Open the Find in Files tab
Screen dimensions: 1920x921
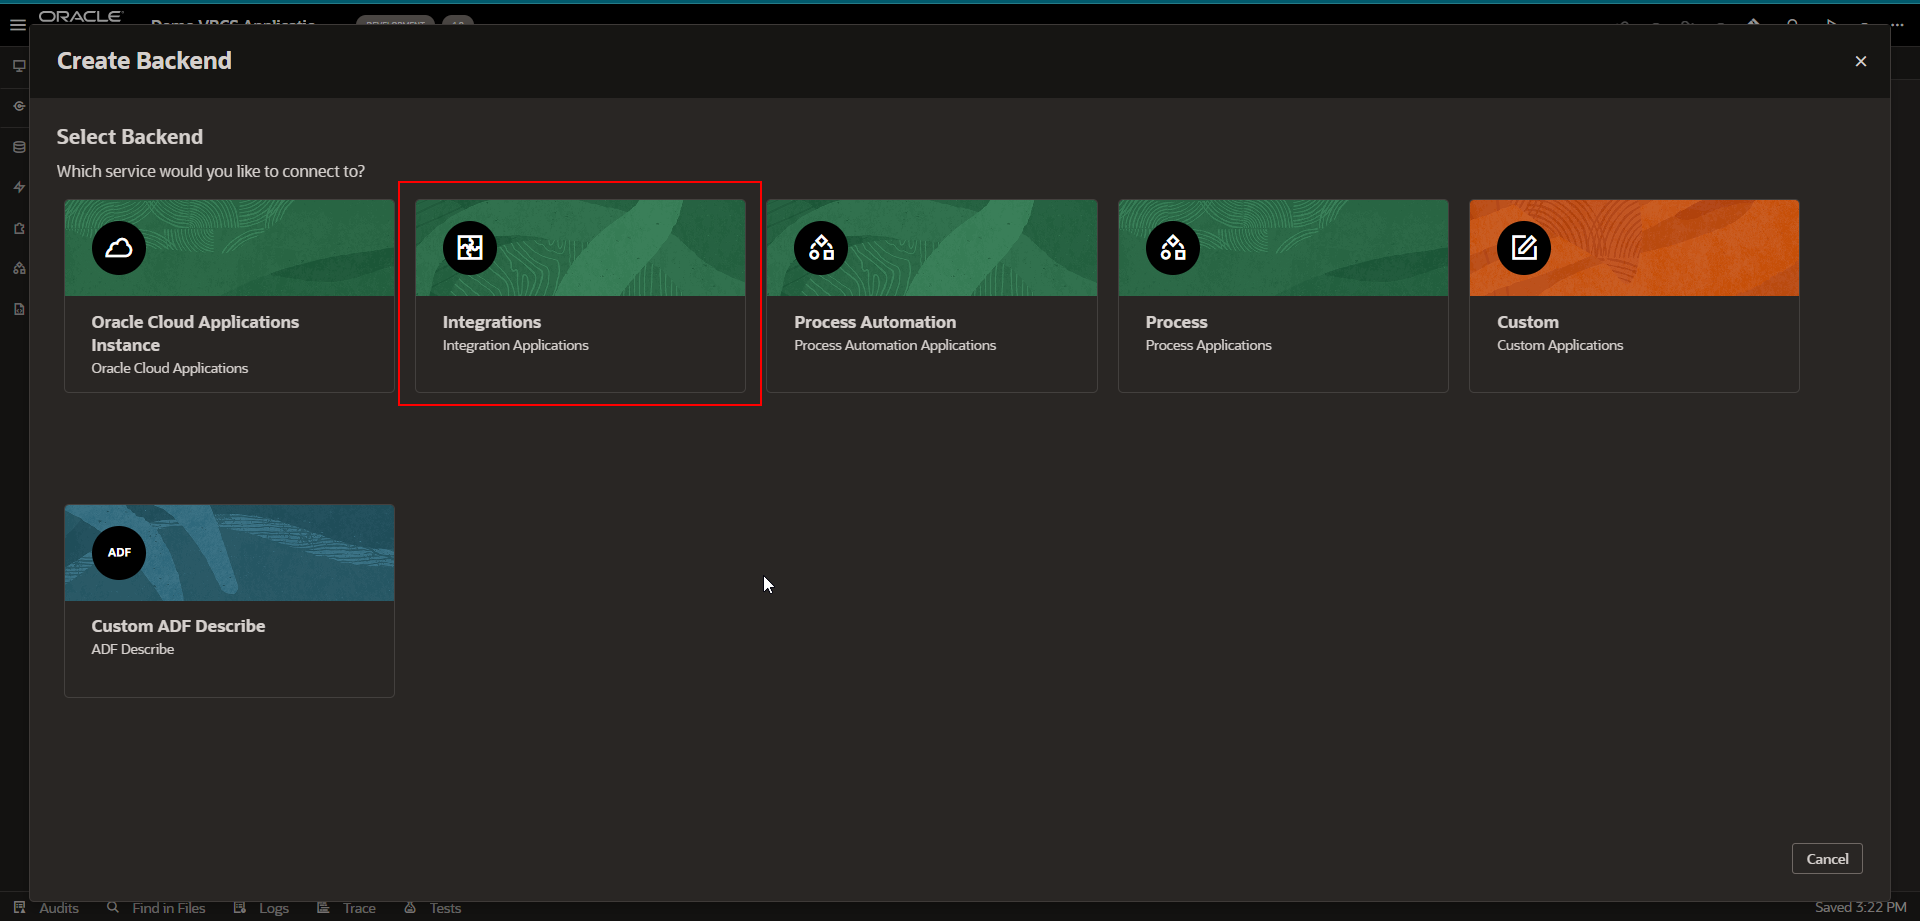(x=156, y=908)
